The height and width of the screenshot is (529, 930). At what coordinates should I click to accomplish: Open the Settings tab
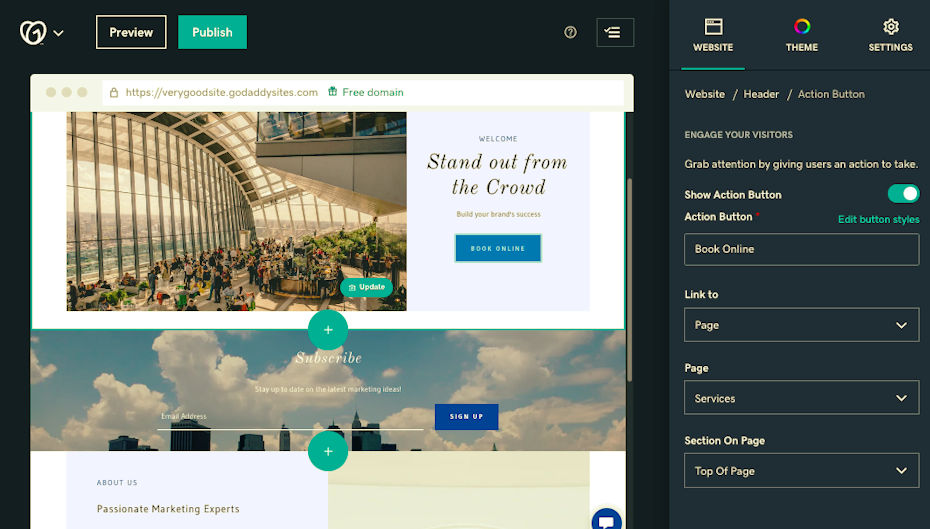(890, 36)
